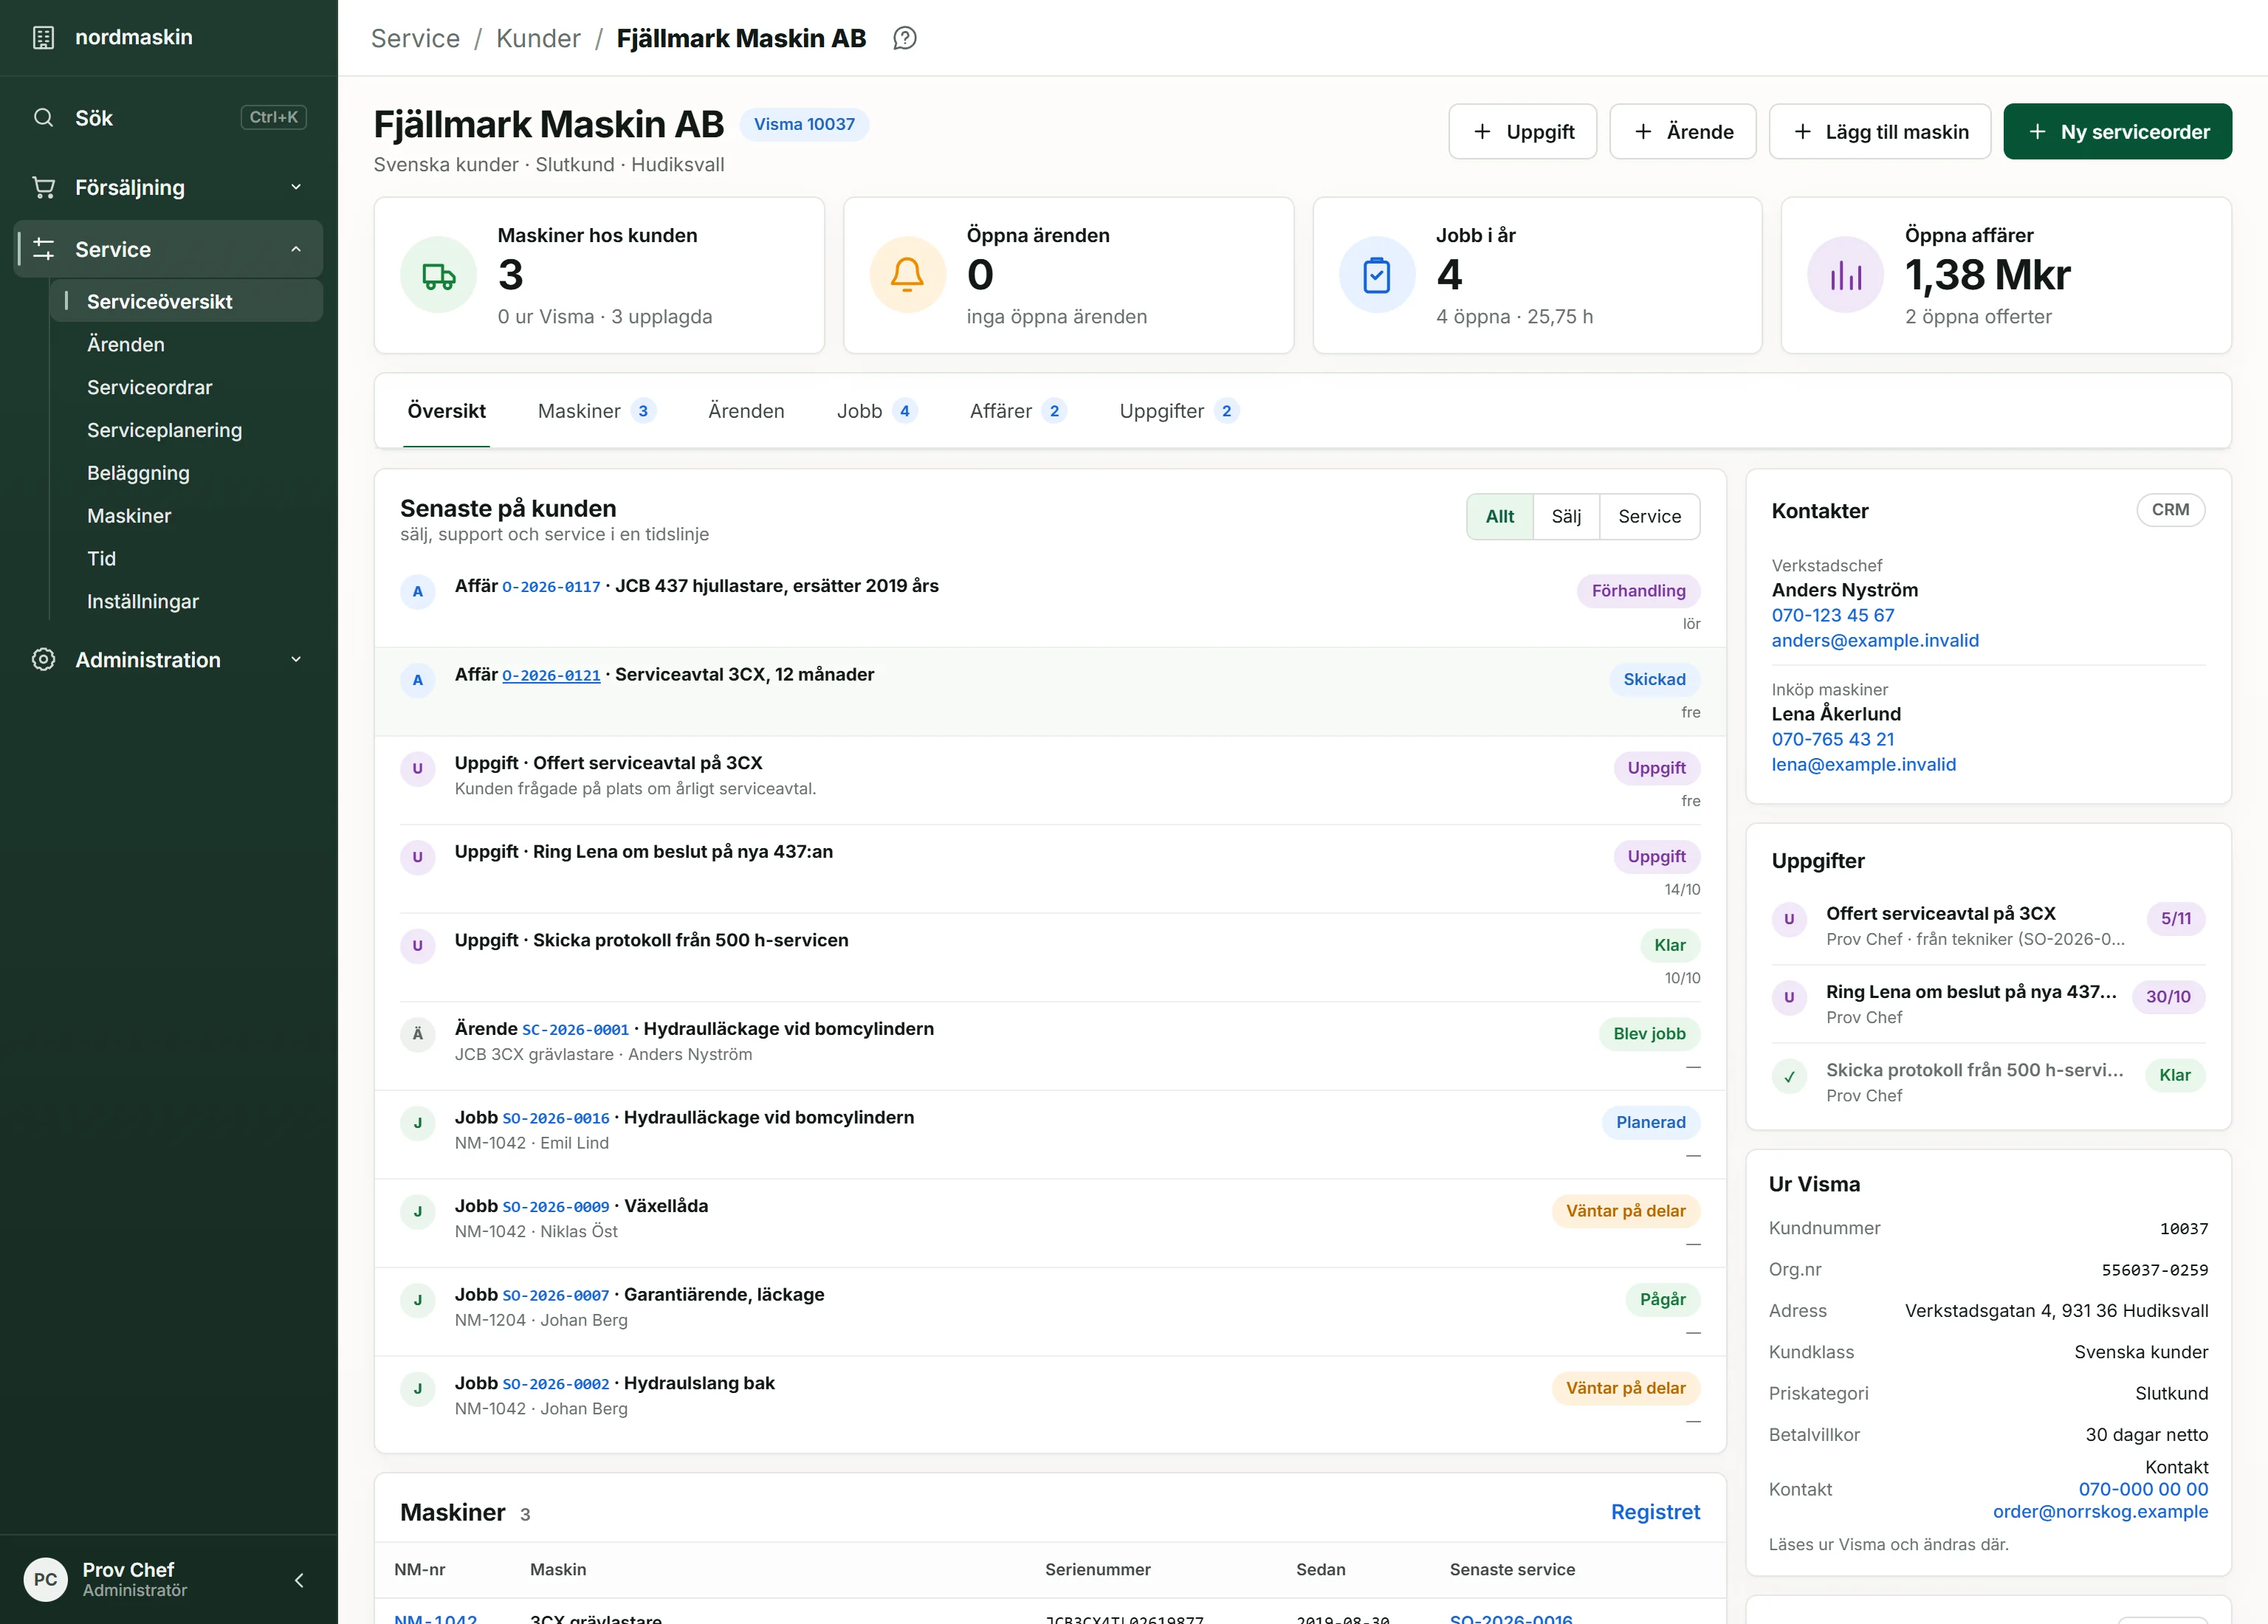Viewport: 2268px width, 1624px height.
Task: Click the Administration gear icon
Action: coord(43,660)
